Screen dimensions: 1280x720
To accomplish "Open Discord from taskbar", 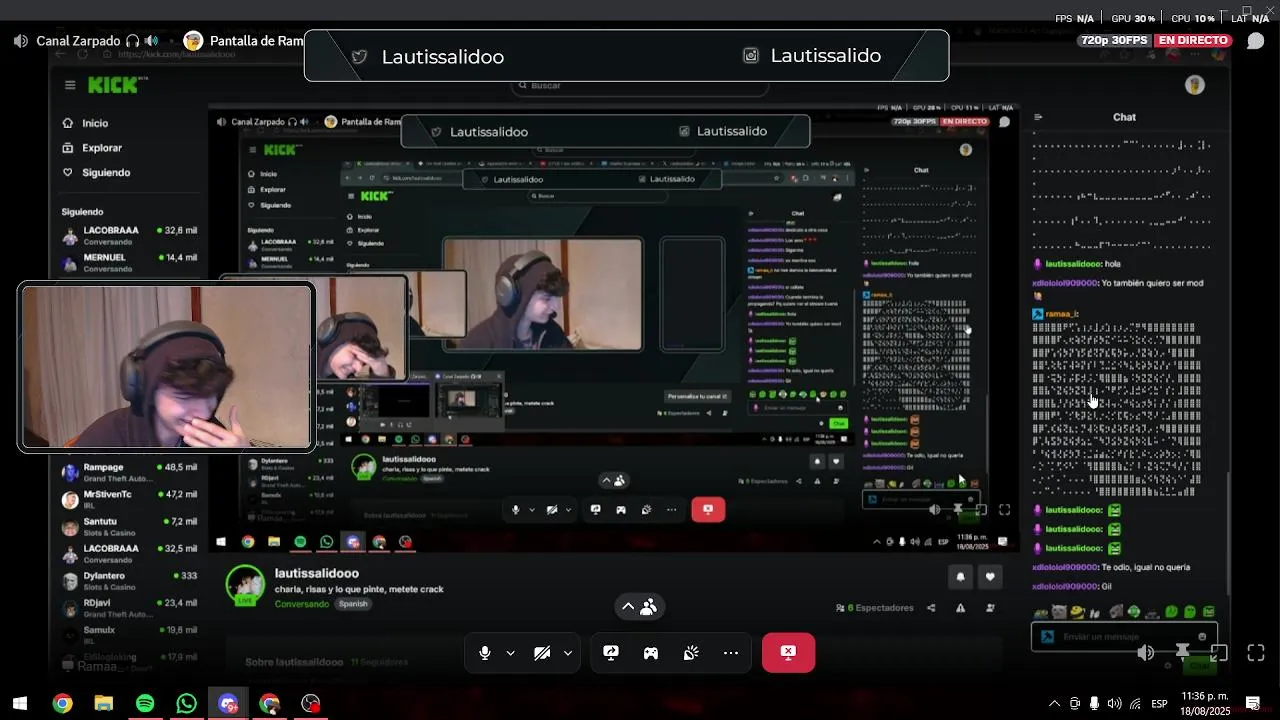I will [228, 704].
